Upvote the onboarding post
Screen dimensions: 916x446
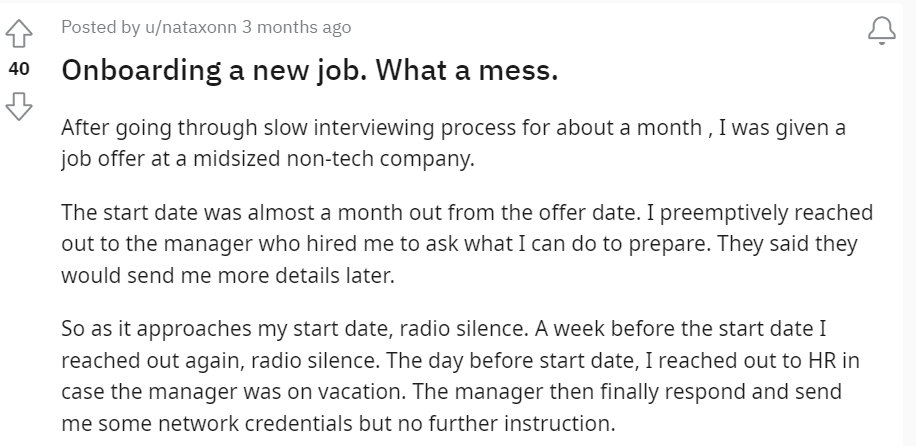point(20,34)
